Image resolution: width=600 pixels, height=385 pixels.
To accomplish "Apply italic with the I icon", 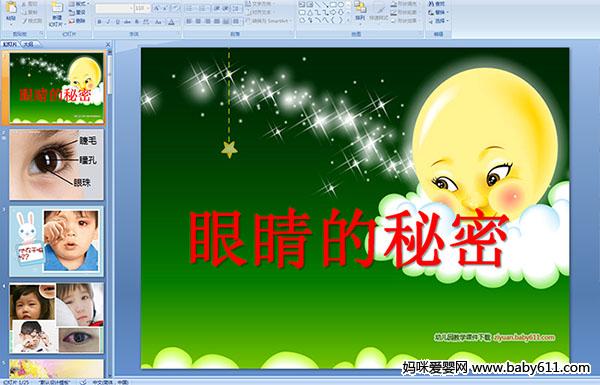I will point(108,22).
